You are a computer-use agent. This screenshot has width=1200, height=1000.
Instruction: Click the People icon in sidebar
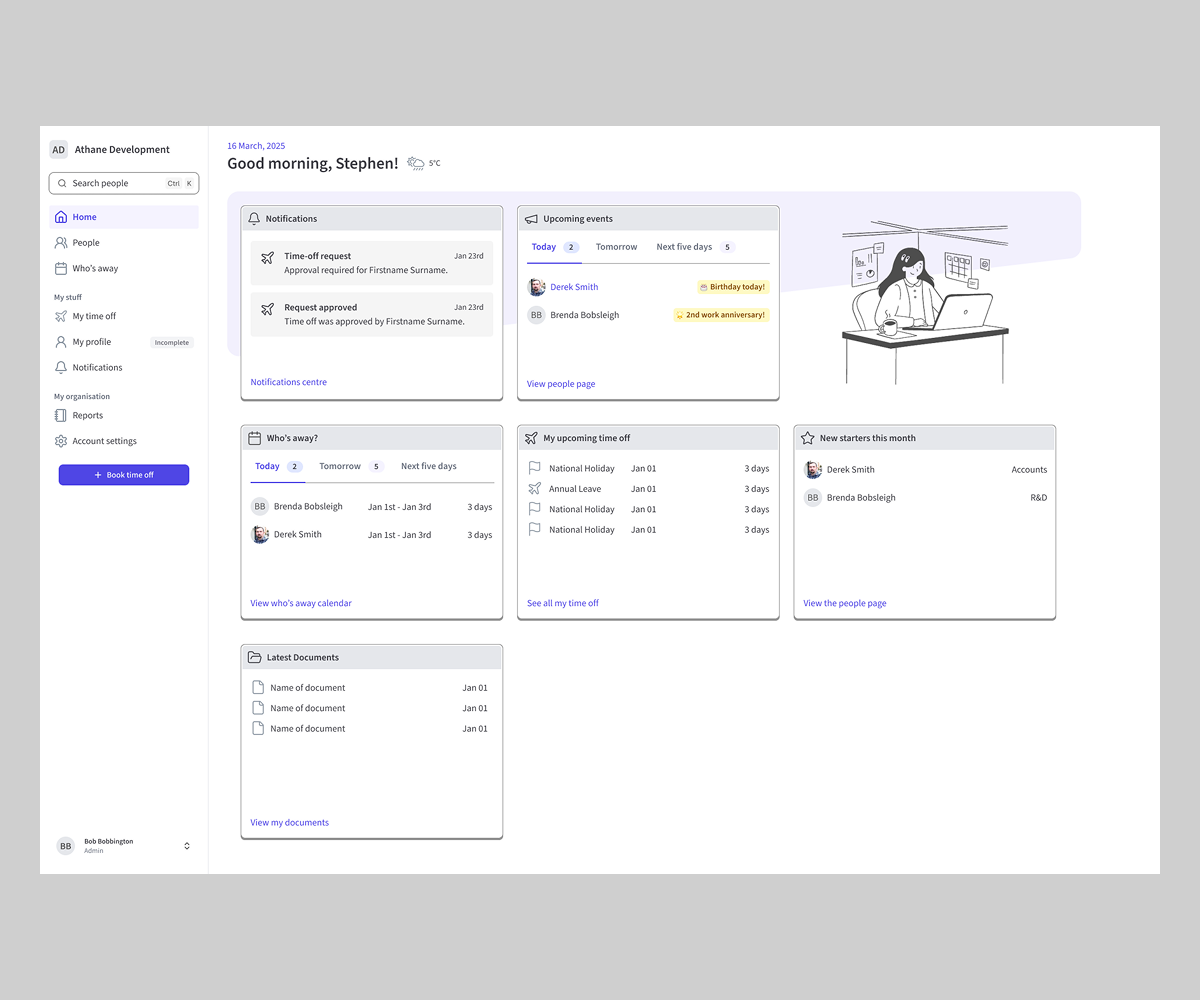click(61, 243)
